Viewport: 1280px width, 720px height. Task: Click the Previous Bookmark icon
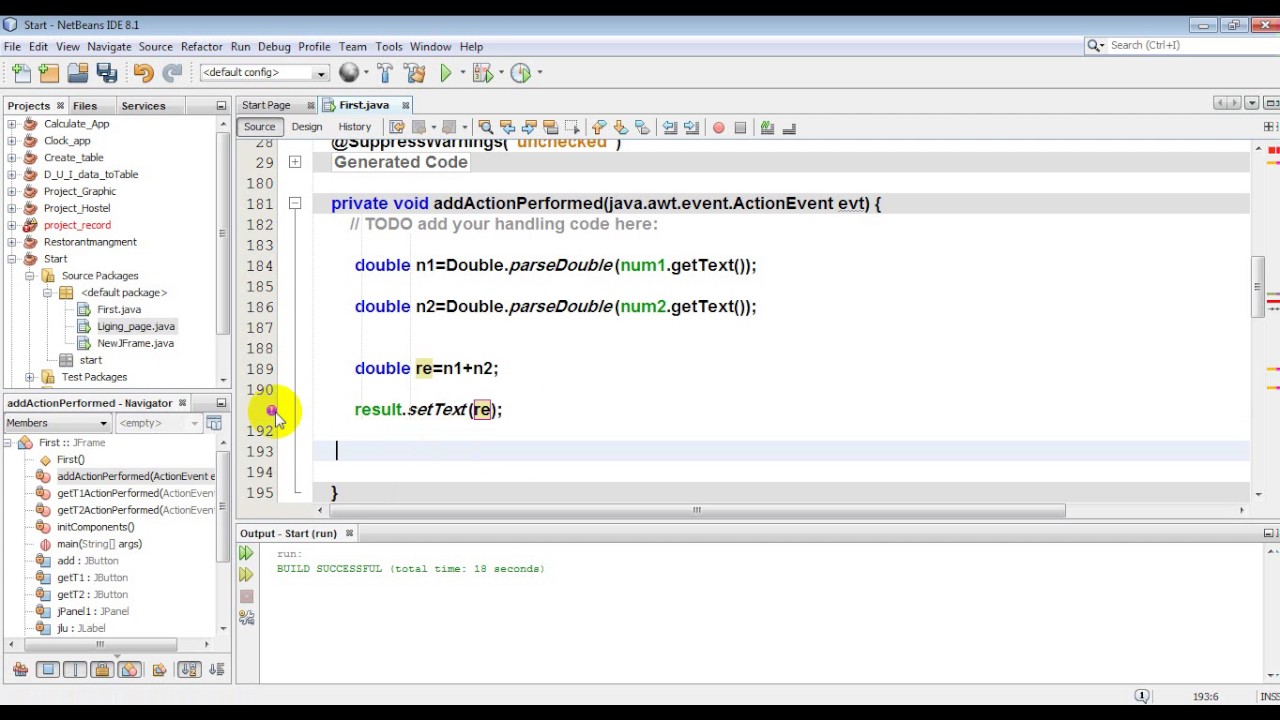[598, 127]
